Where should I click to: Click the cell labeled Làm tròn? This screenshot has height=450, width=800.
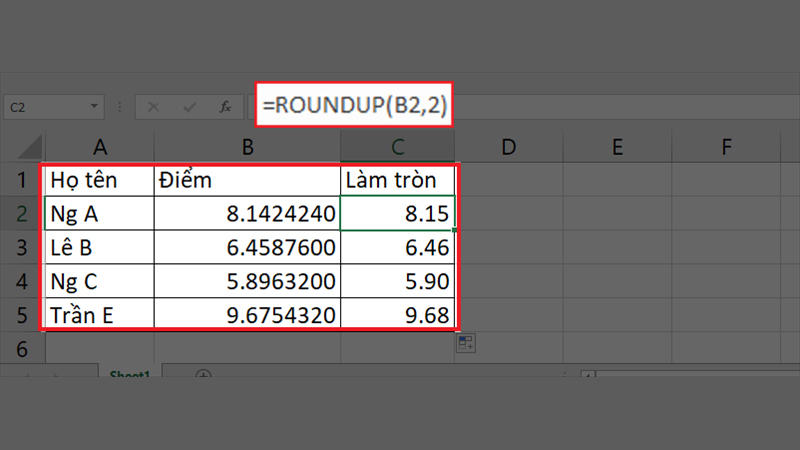point(397,180)
